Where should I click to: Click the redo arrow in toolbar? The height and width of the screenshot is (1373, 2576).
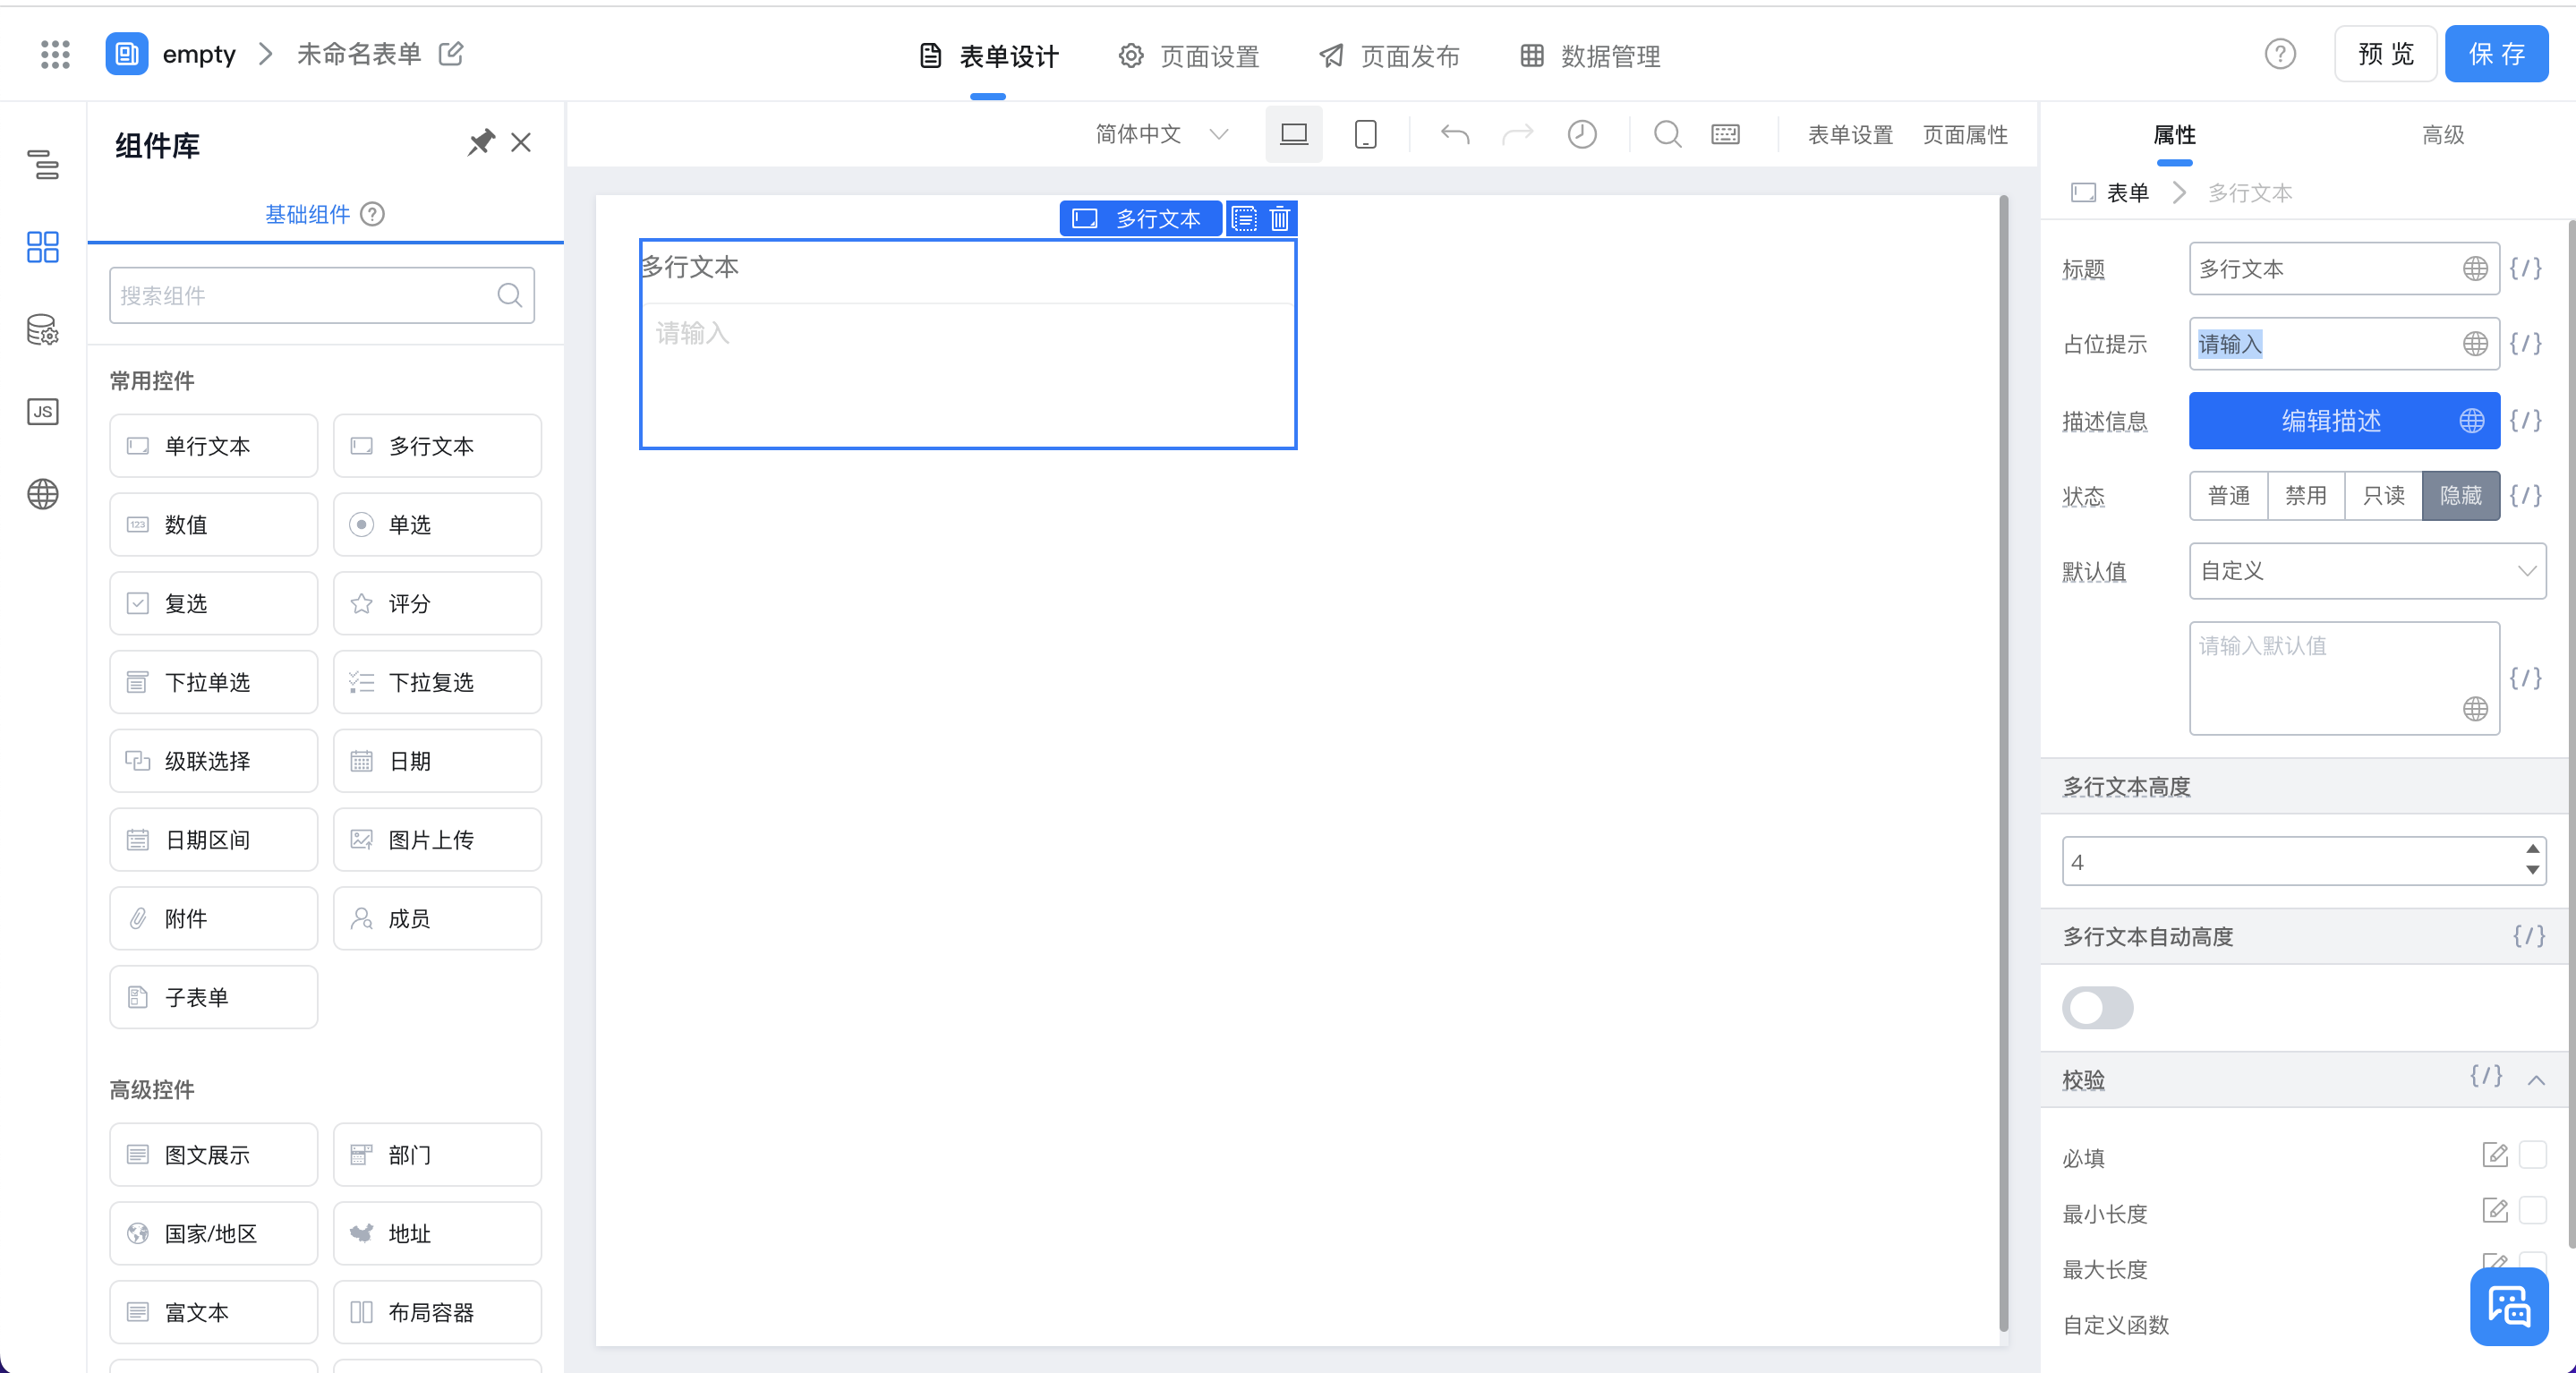[x=1518, y=134]
